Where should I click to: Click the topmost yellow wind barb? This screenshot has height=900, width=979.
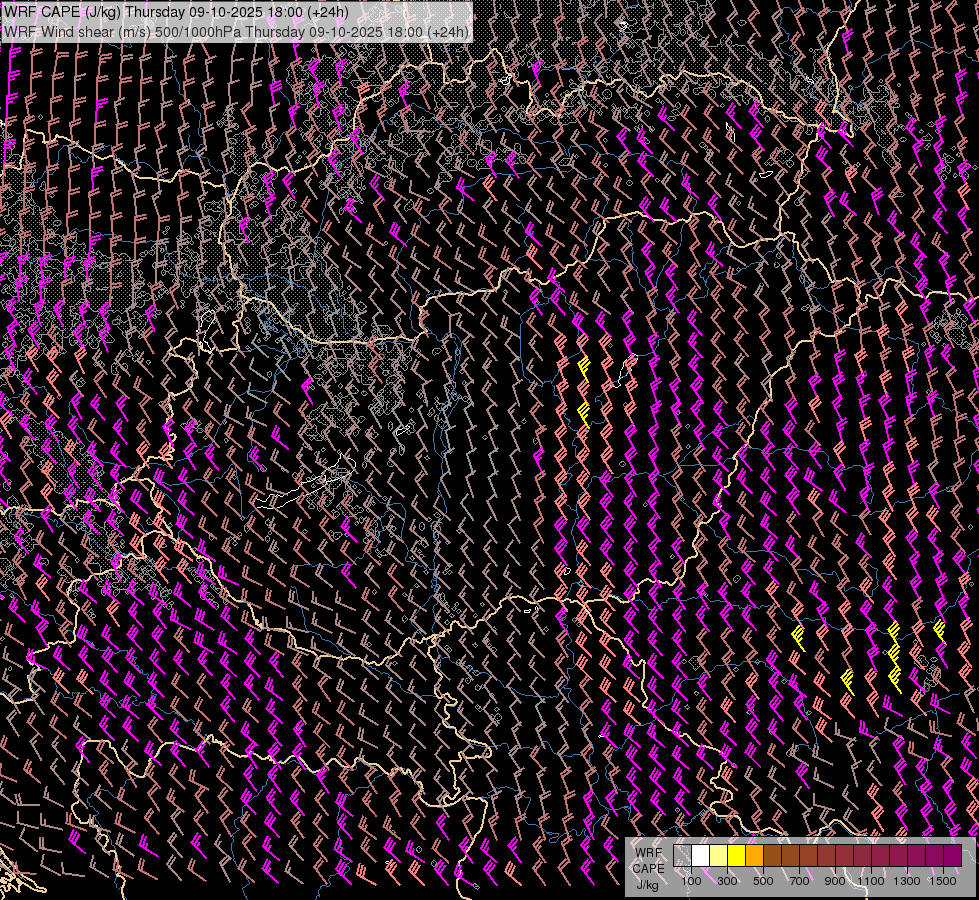click(583, 367)
